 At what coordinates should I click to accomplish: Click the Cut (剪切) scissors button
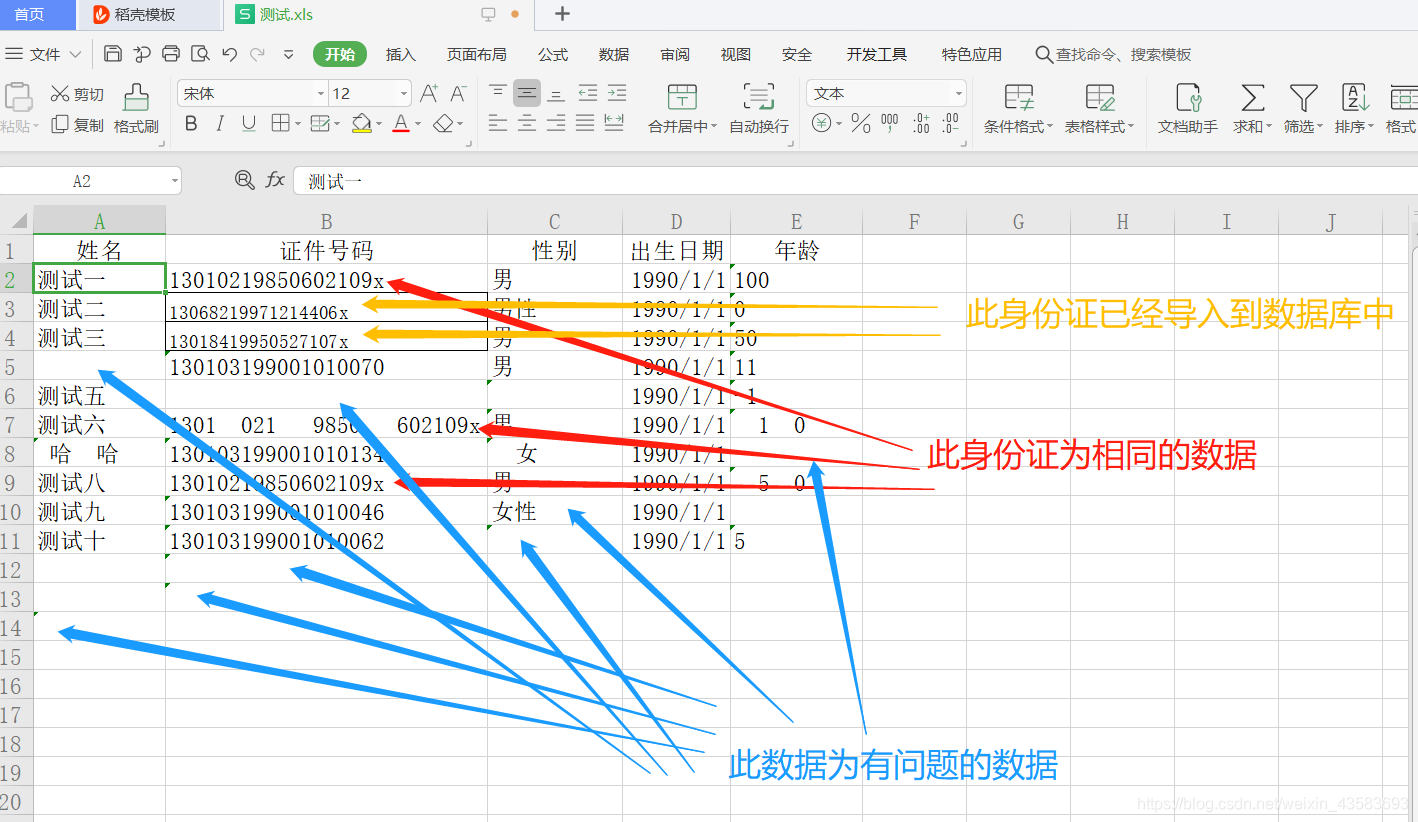point(77,94)
